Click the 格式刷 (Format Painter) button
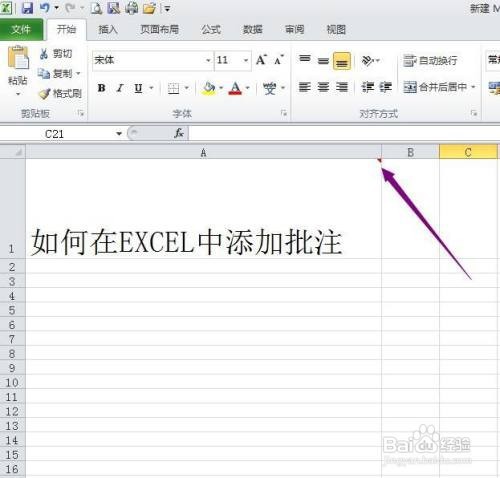The width and height of the screenshot is (500, 478). [x=60, y=94]
